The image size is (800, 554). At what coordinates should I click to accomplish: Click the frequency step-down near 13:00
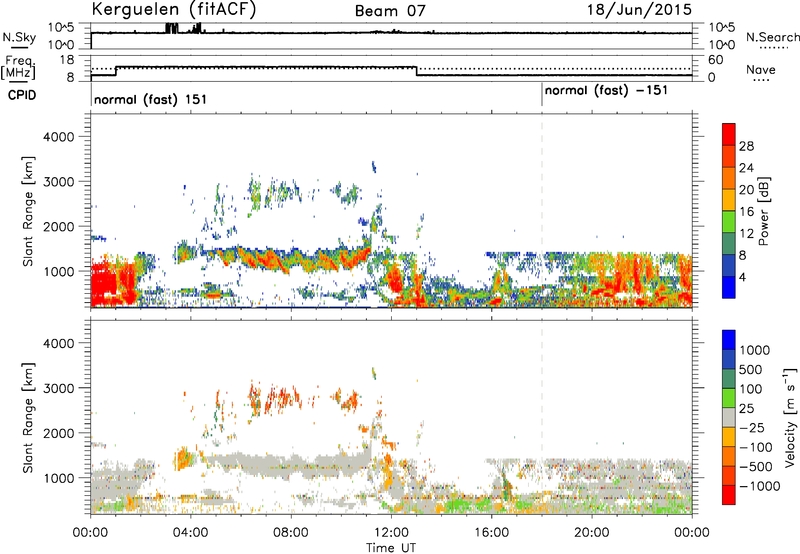coord(417,71)
